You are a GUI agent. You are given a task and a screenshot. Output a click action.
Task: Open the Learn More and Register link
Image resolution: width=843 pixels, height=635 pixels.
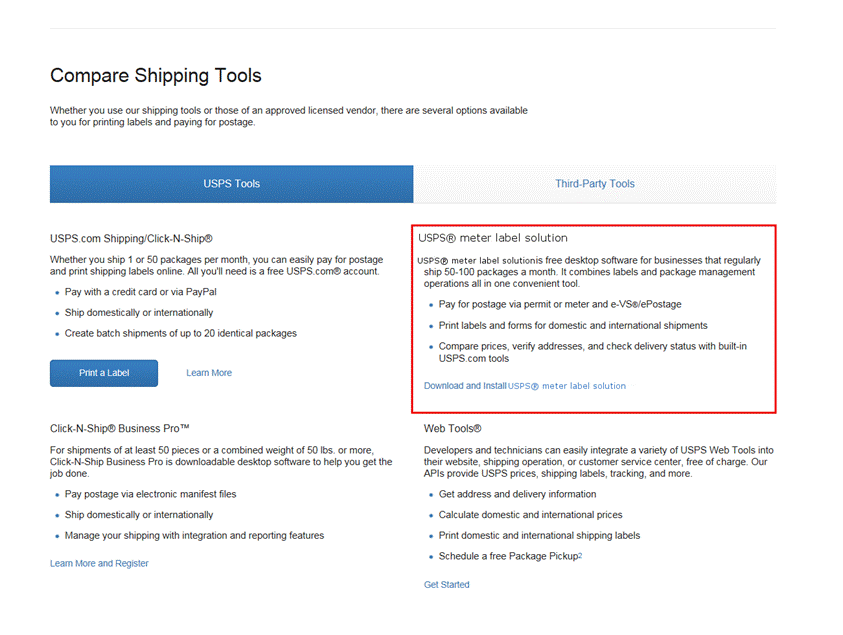point(99,563)
